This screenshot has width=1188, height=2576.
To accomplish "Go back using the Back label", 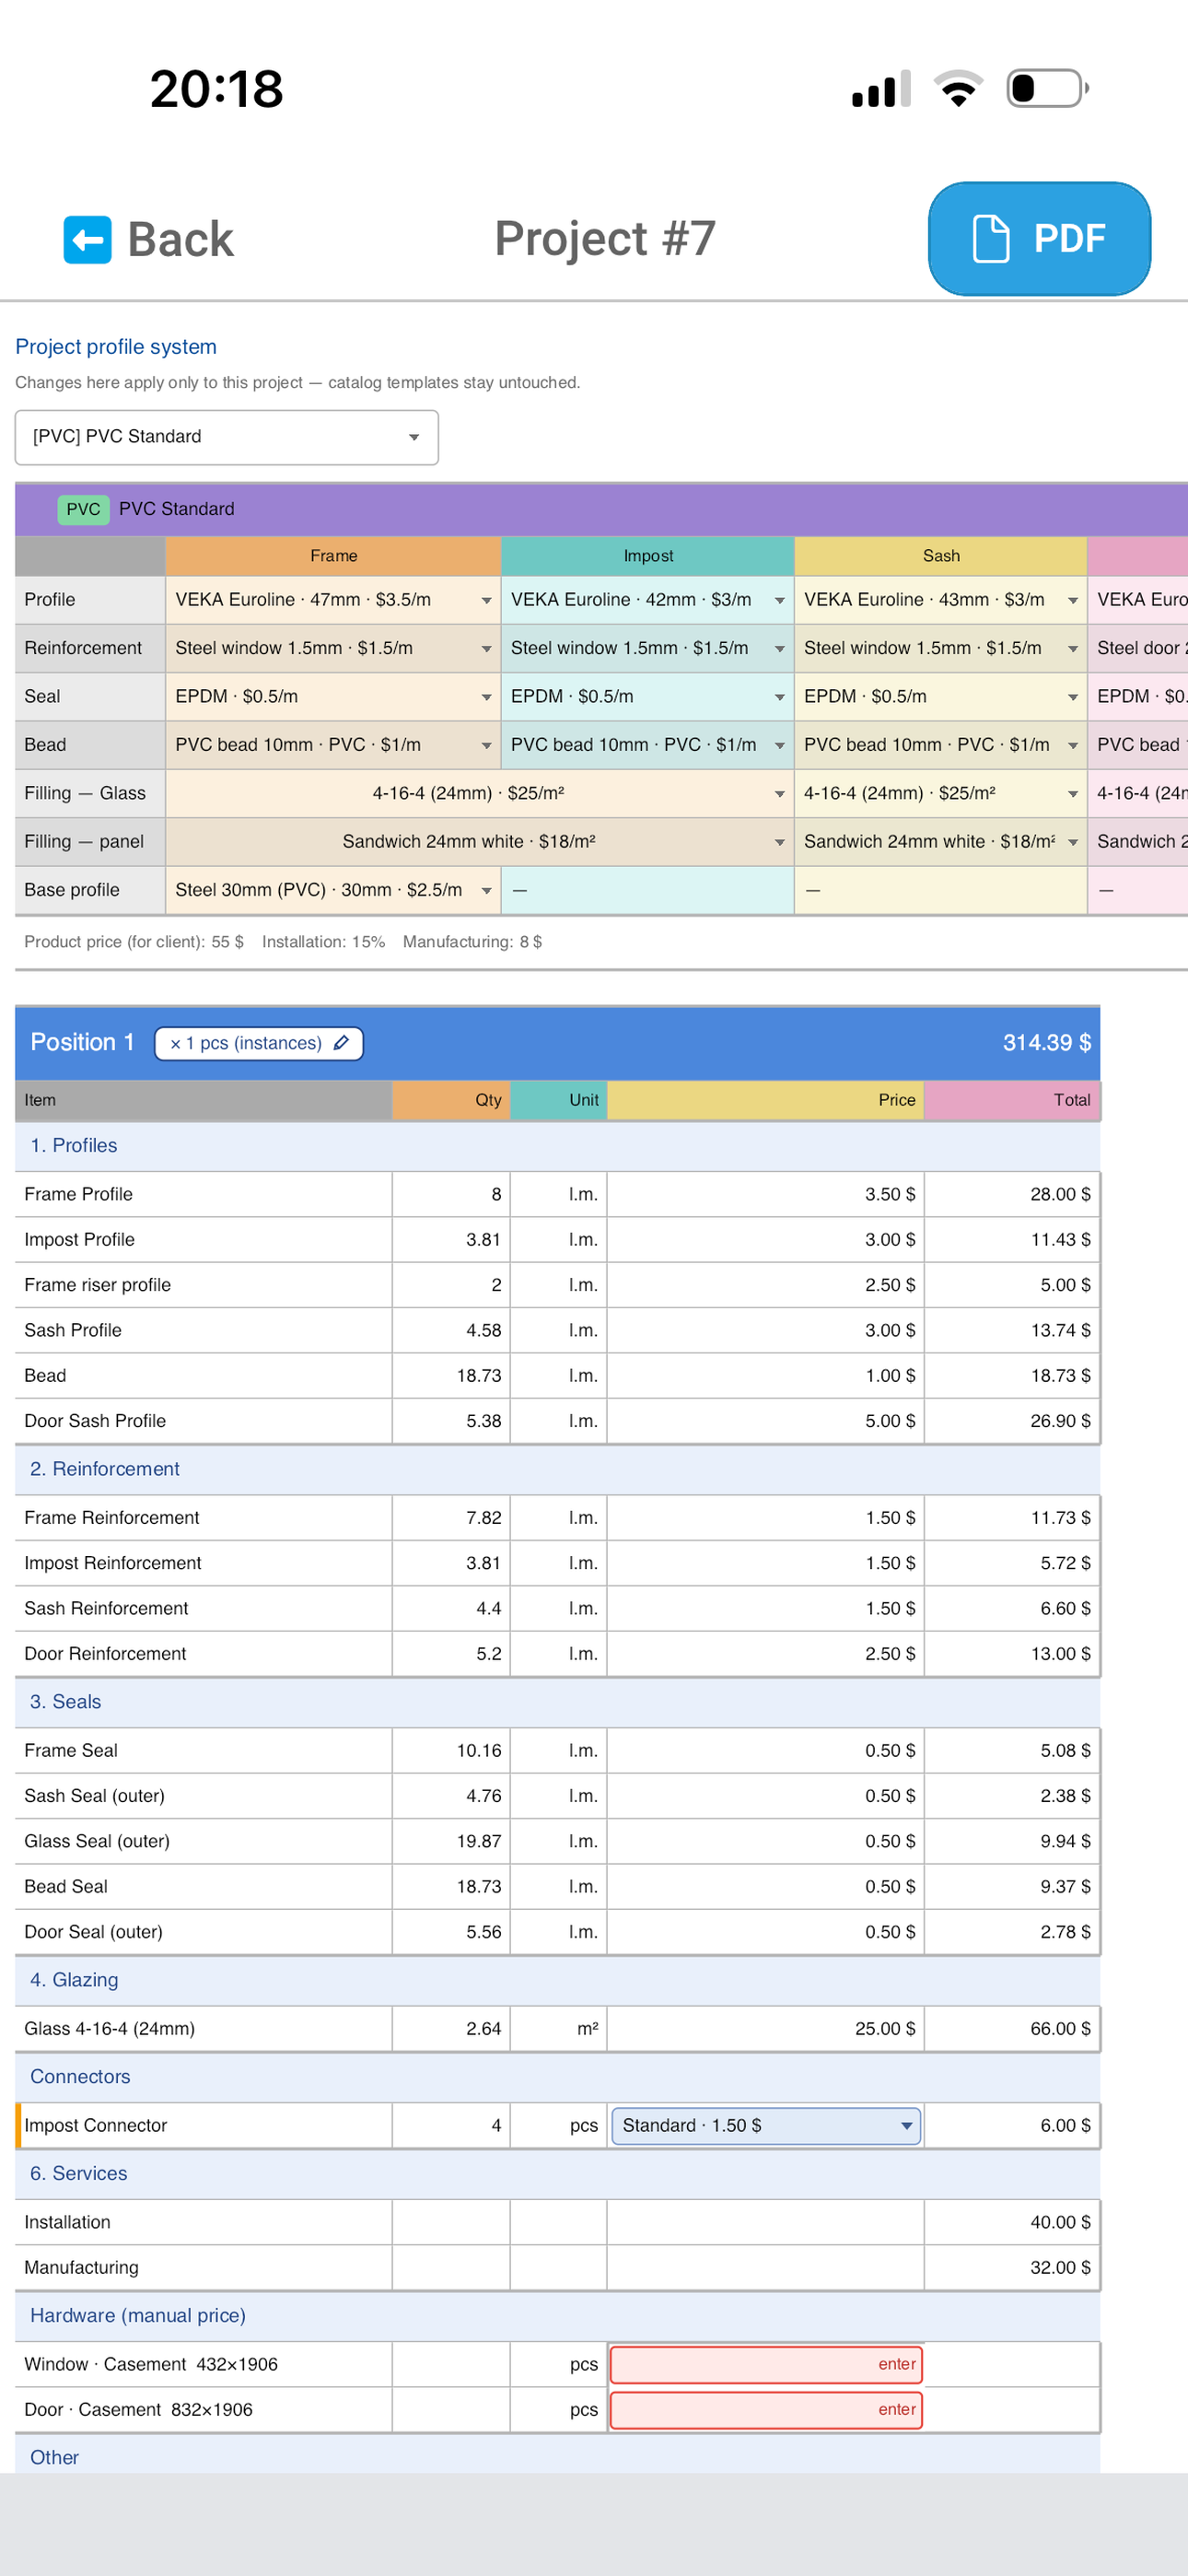I will pos(180,240).
